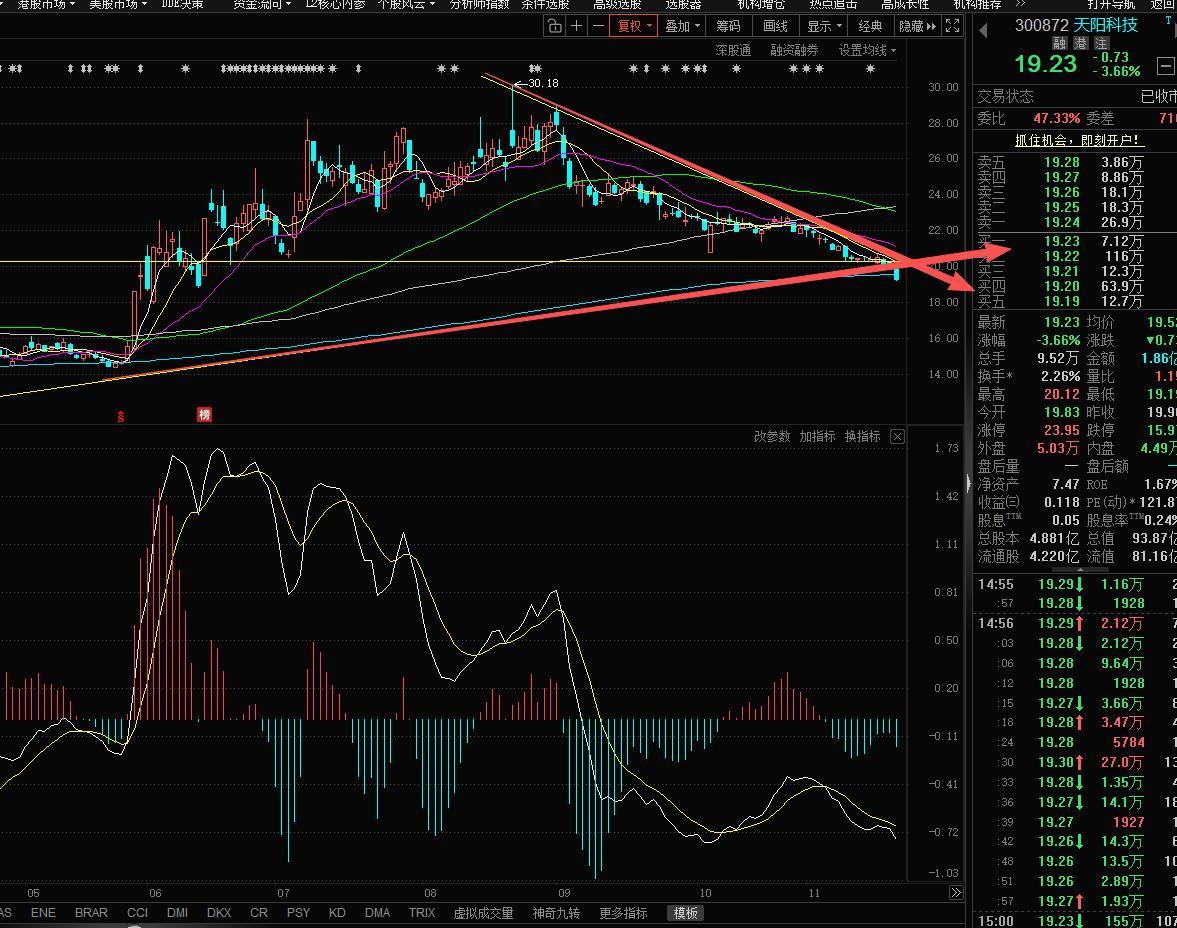This screenshot has width=1177, height=928.
Task: Open the 美股市场 top menu dropdown
Action: 118,5
